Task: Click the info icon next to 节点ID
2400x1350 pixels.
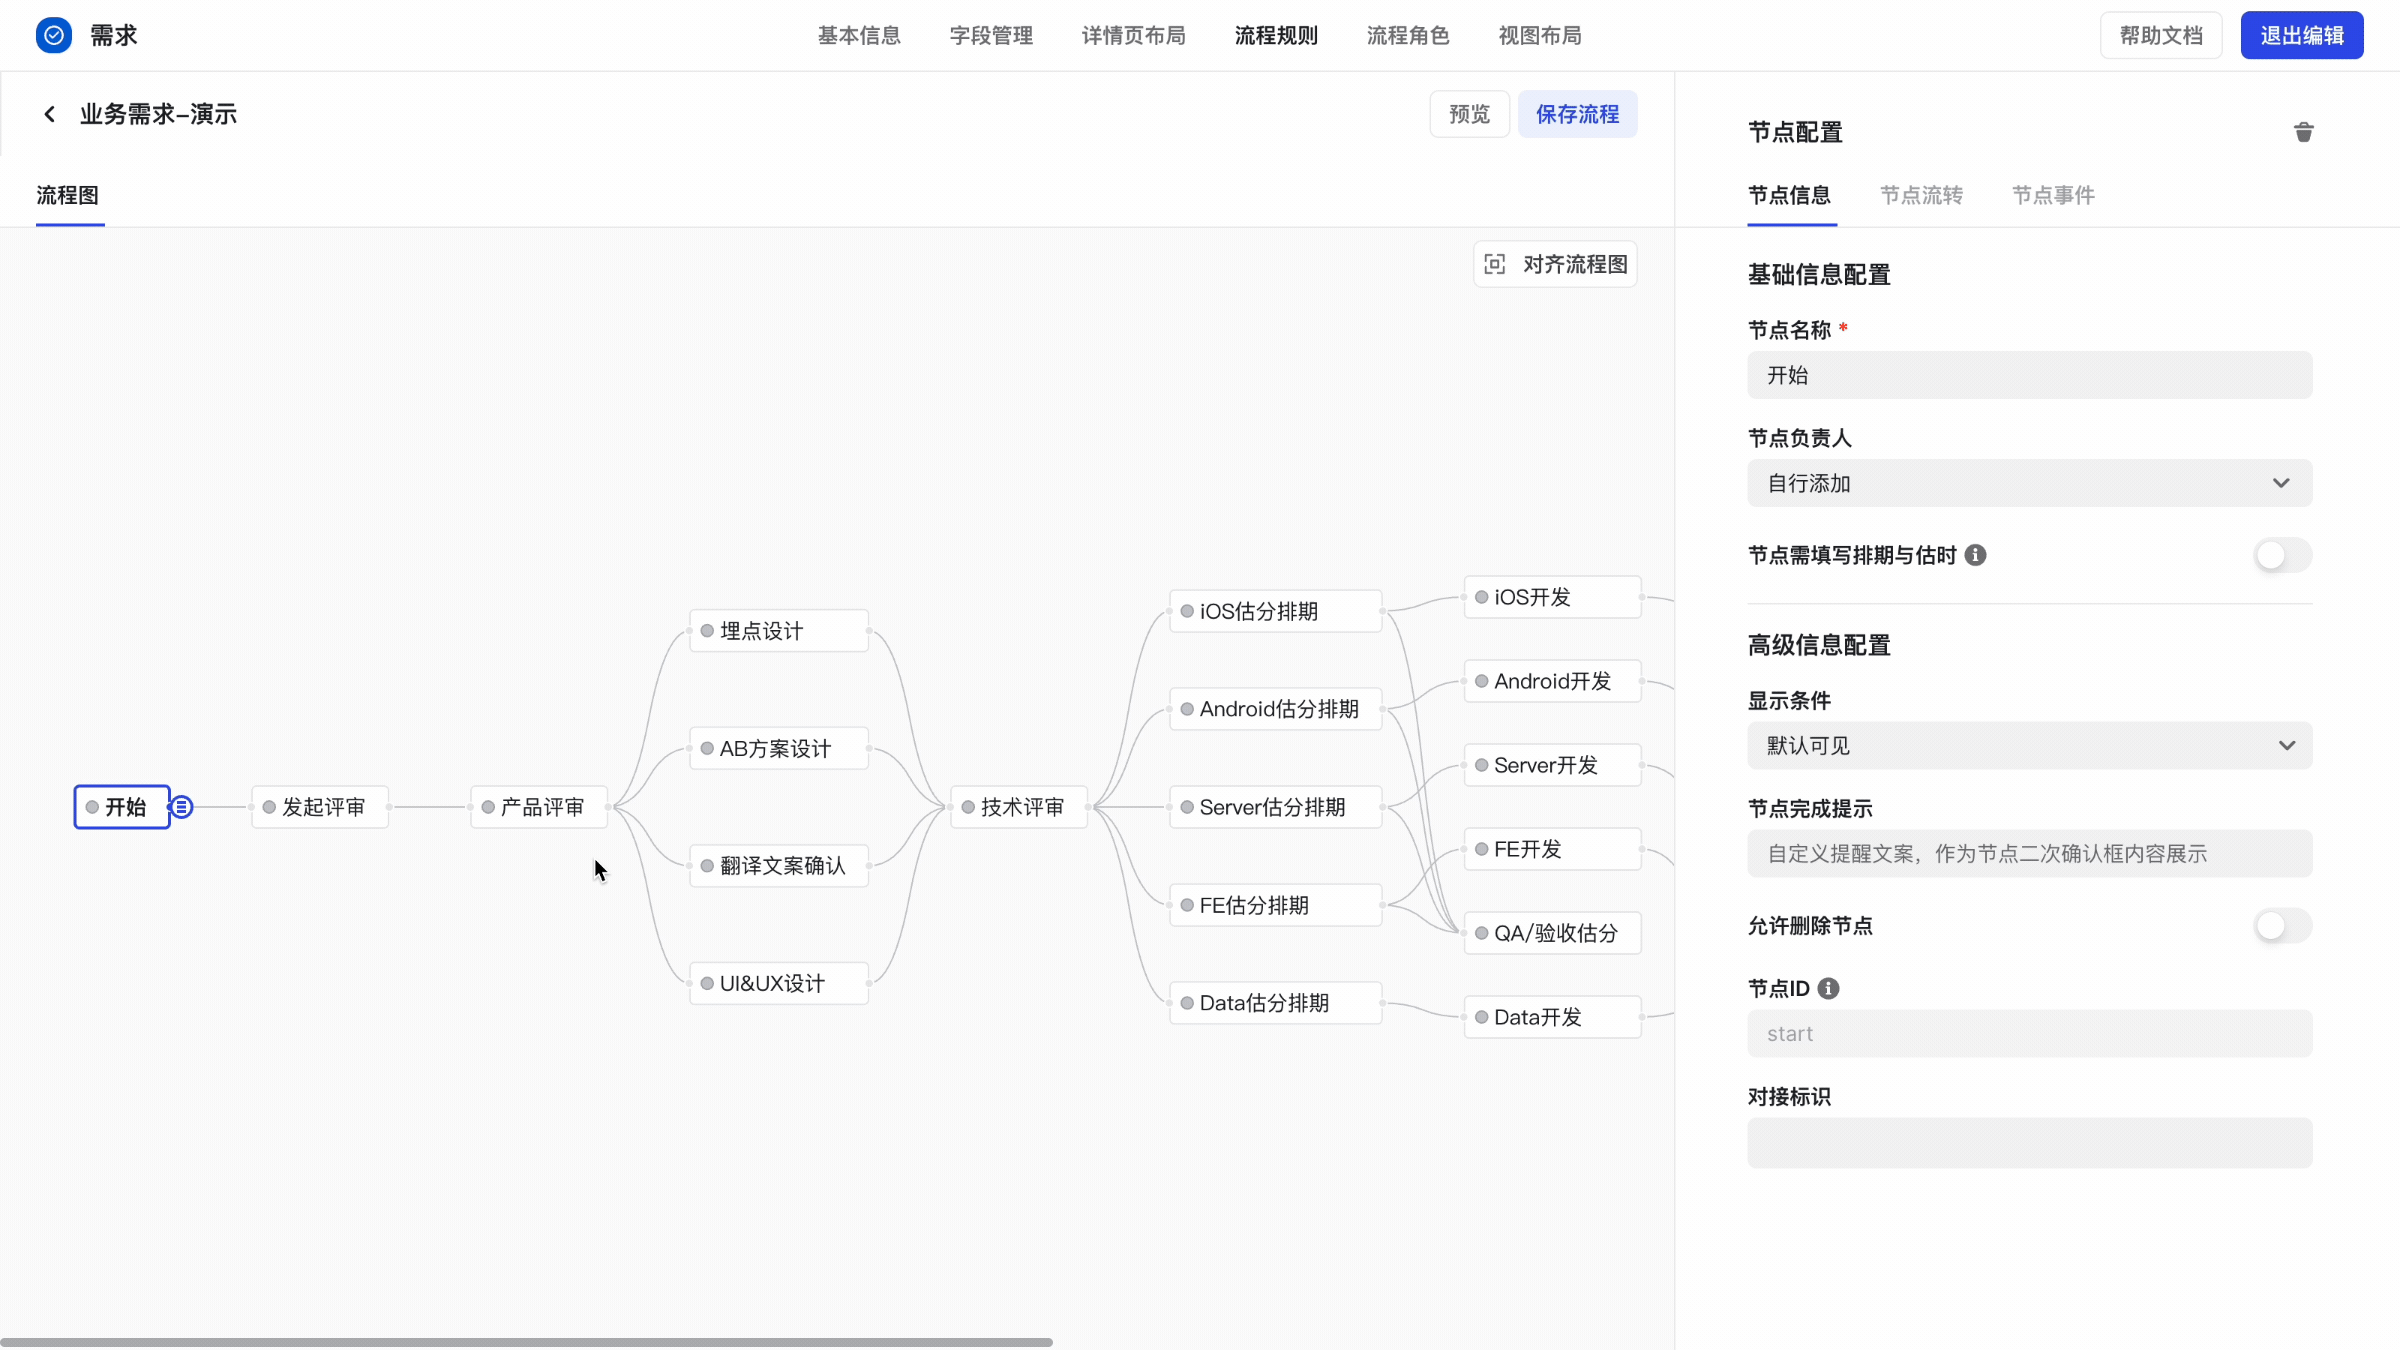Action: 1828,988
